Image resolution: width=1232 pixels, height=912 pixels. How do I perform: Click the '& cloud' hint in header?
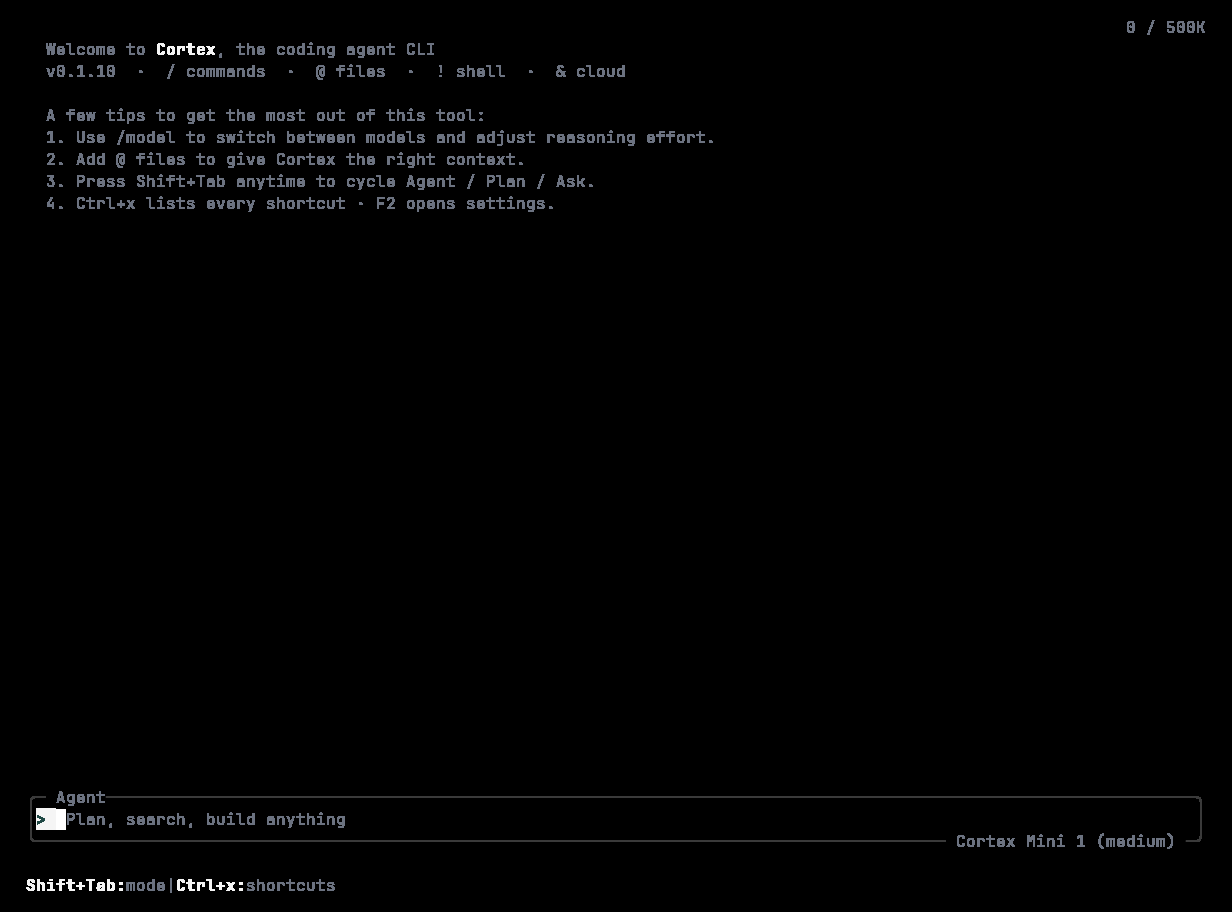click(591, 71)
